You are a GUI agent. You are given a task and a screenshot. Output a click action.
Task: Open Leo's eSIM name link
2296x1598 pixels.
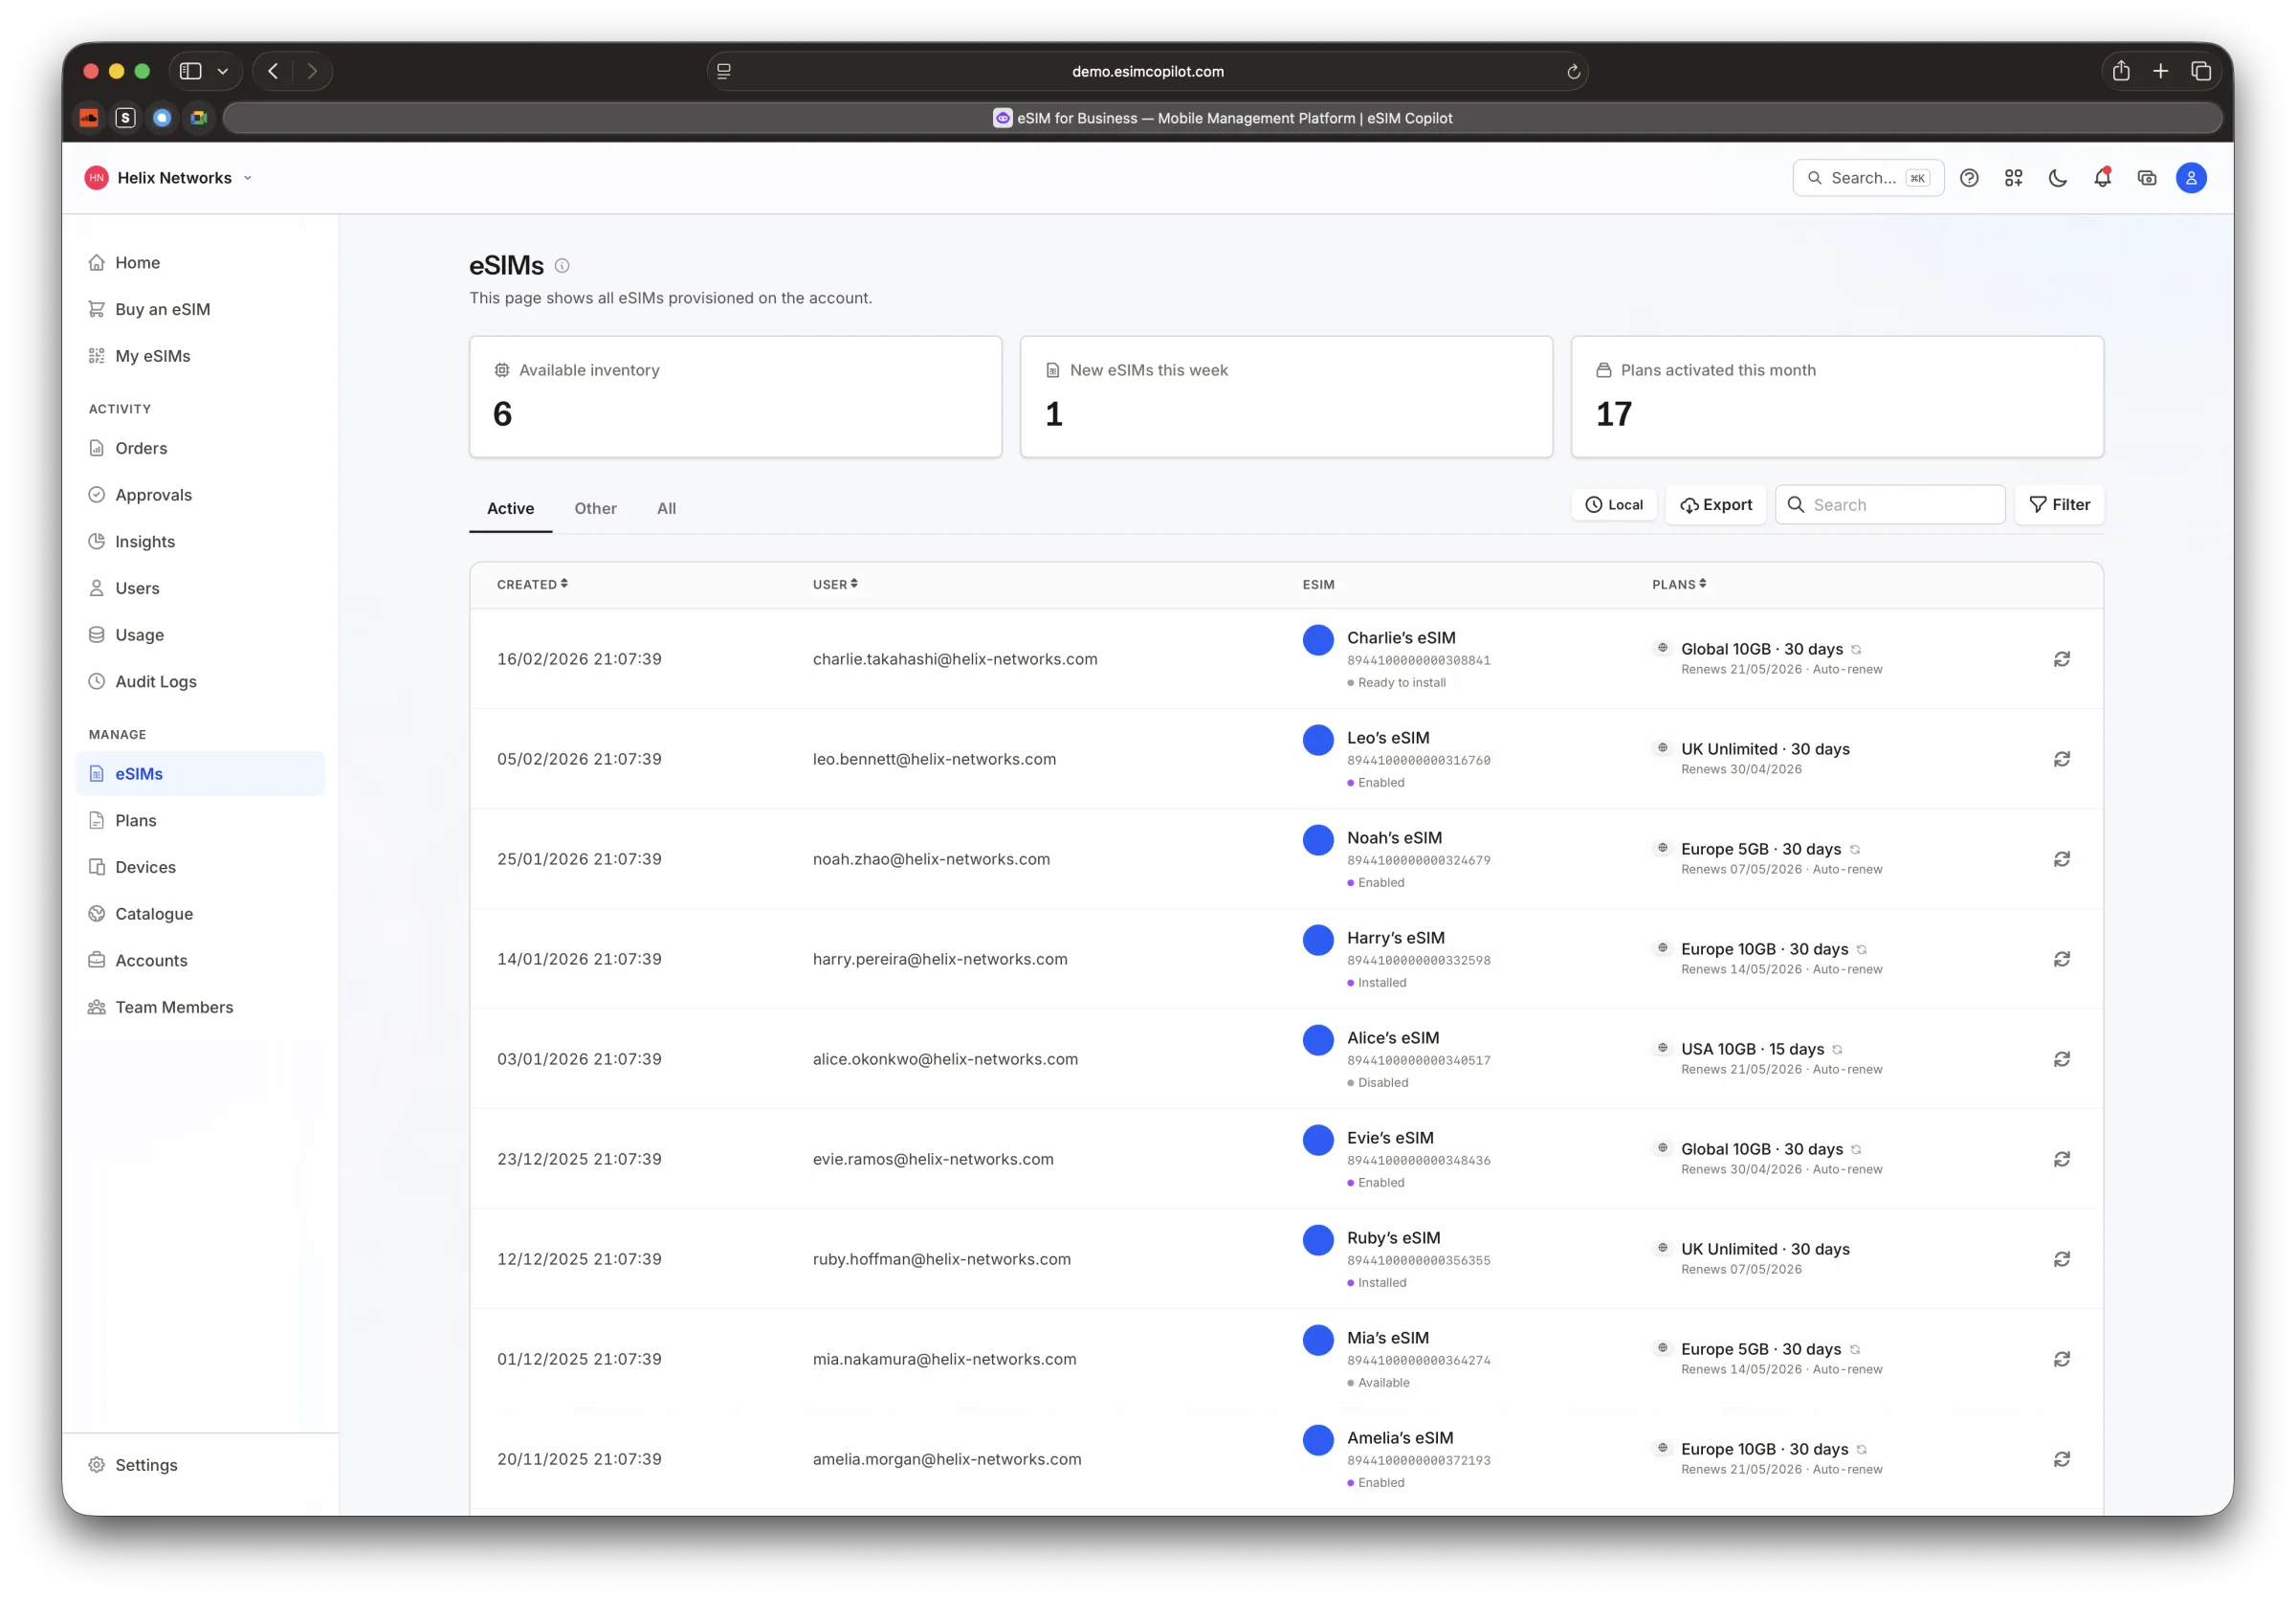pyautogui.click(x=1388, y=738)
